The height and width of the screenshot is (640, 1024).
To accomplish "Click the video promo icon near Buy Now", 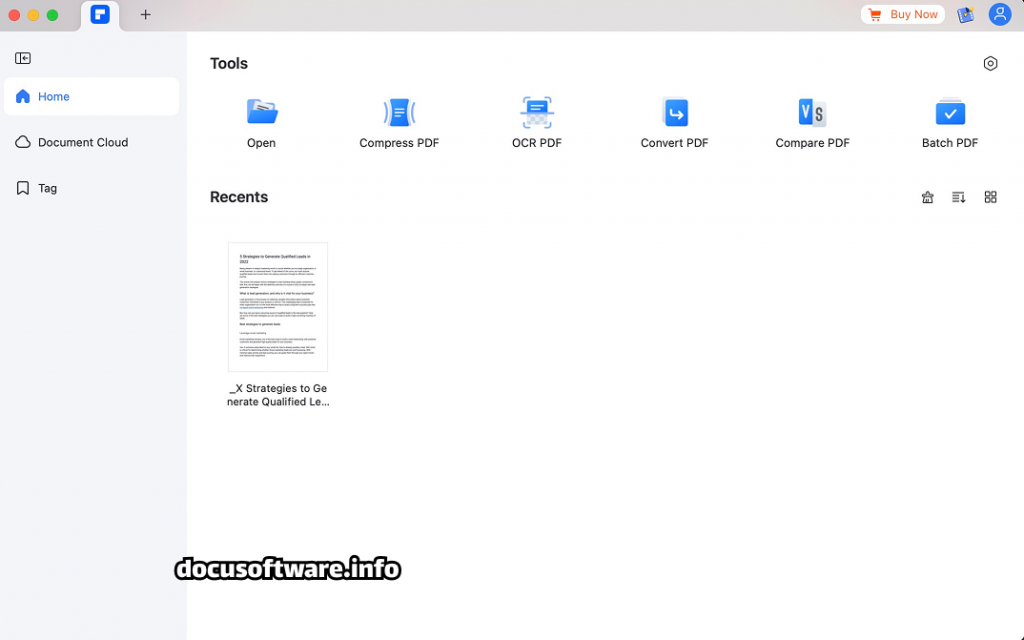I will [965, 15].
